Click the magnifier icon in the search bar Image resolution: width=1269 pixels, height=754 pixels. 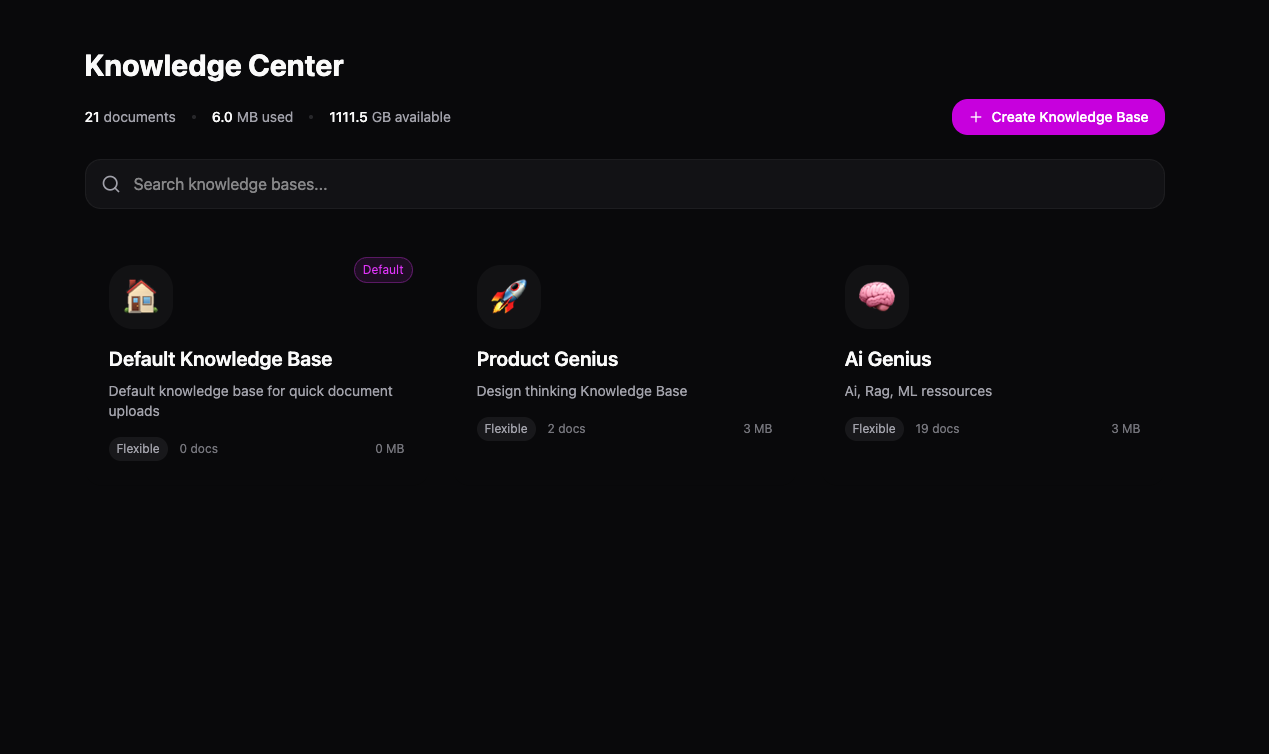[112, 184]
